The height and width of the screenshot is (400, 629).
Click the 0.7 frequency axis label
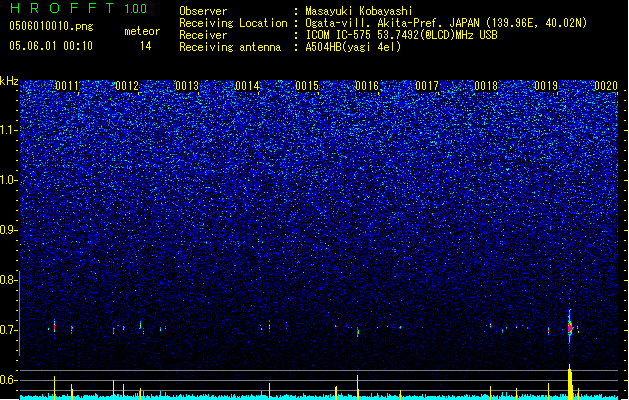click(9, 330)
